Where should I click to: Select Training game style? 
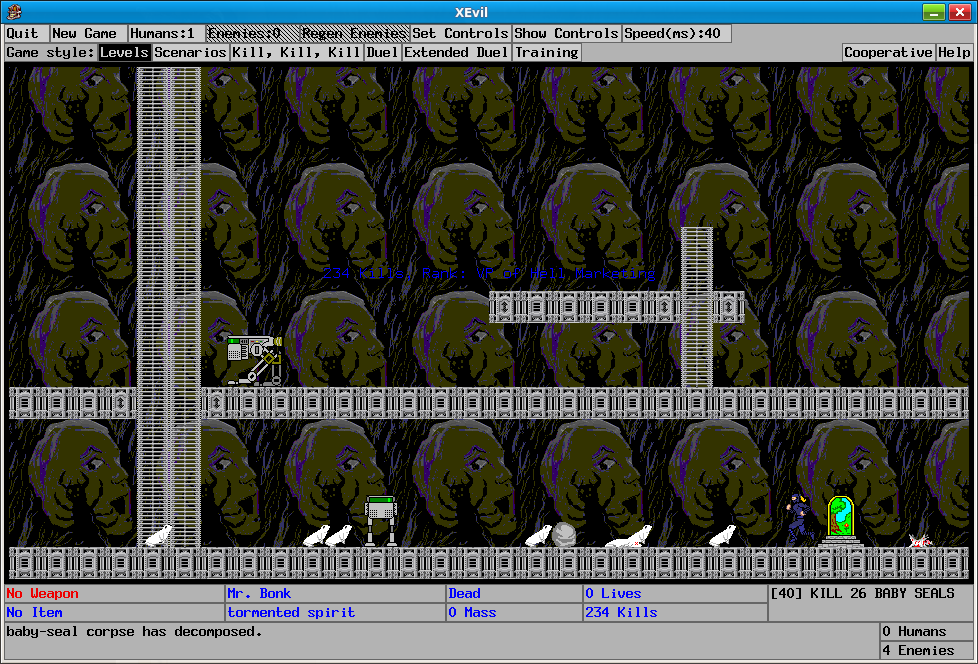547,52
